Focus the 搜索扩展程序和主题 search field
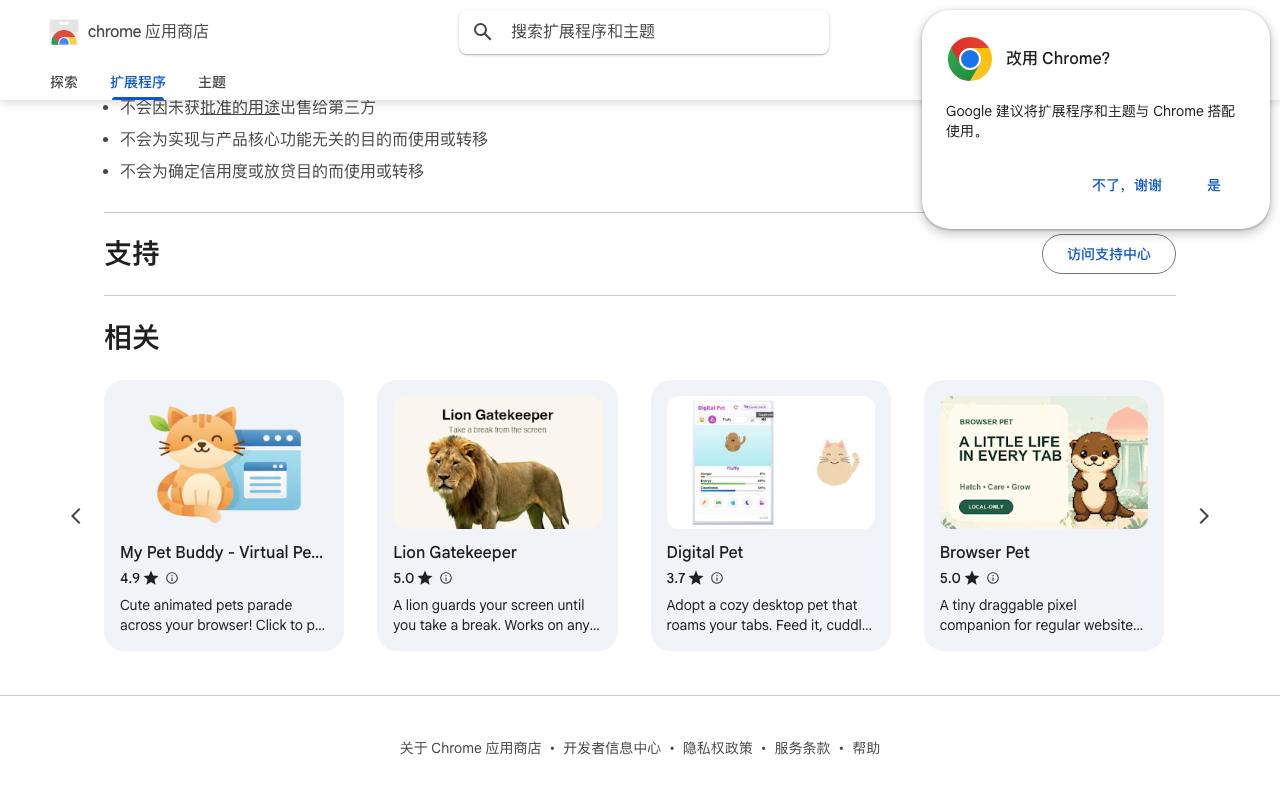Viewport: 1280px width, 800px height. click(x=644, y=32)
